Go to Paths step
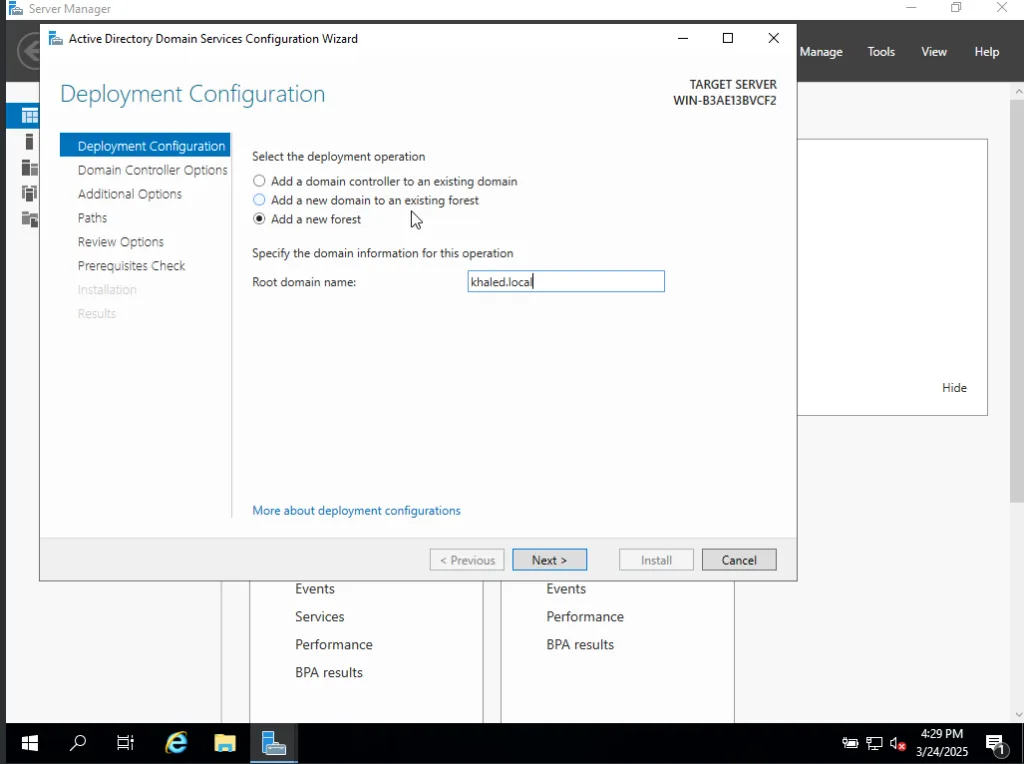Image resolution: width=1024 pixels, height=764 pixels. point(92,217)
